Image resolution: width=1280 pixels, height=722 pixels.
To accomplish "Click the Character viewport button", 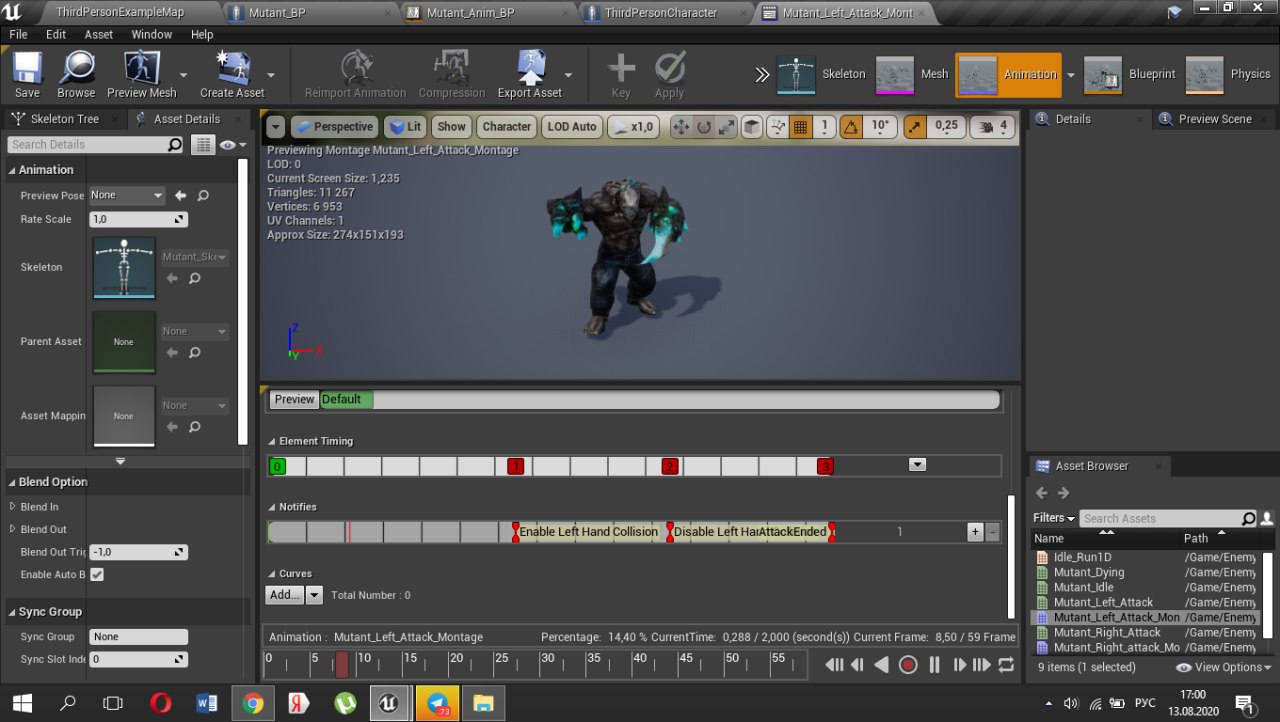I will click(507, 127).
